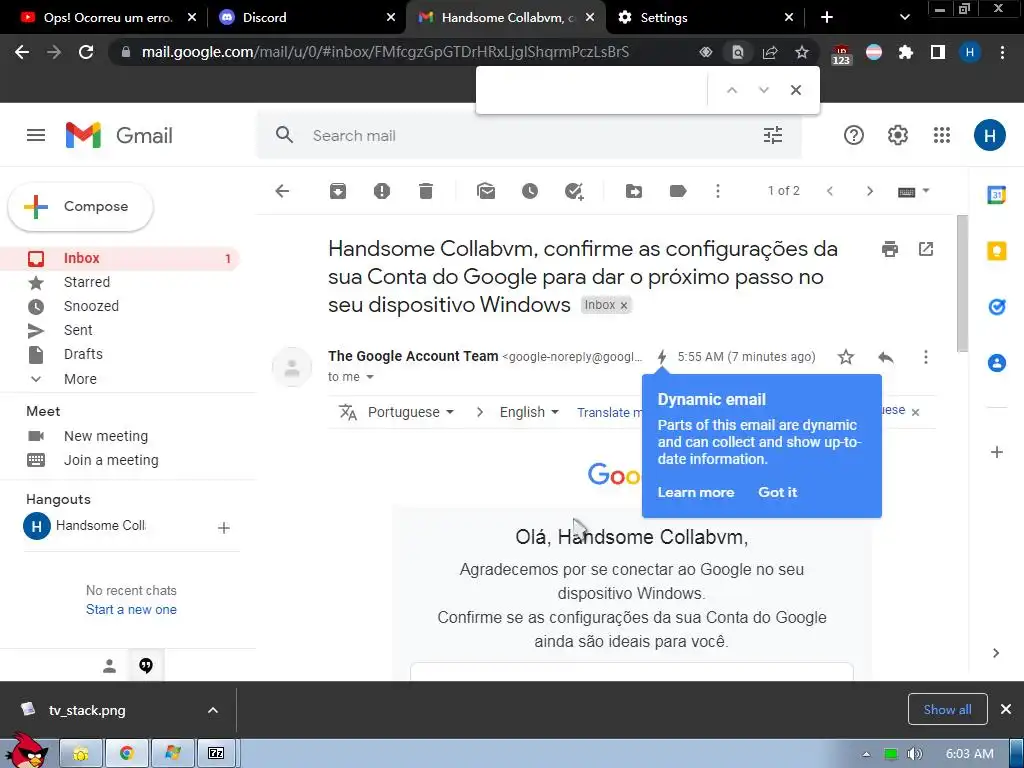Open the English target language dropdown
The height and width of the screenshot is (768, 1024).
(529, 412)
